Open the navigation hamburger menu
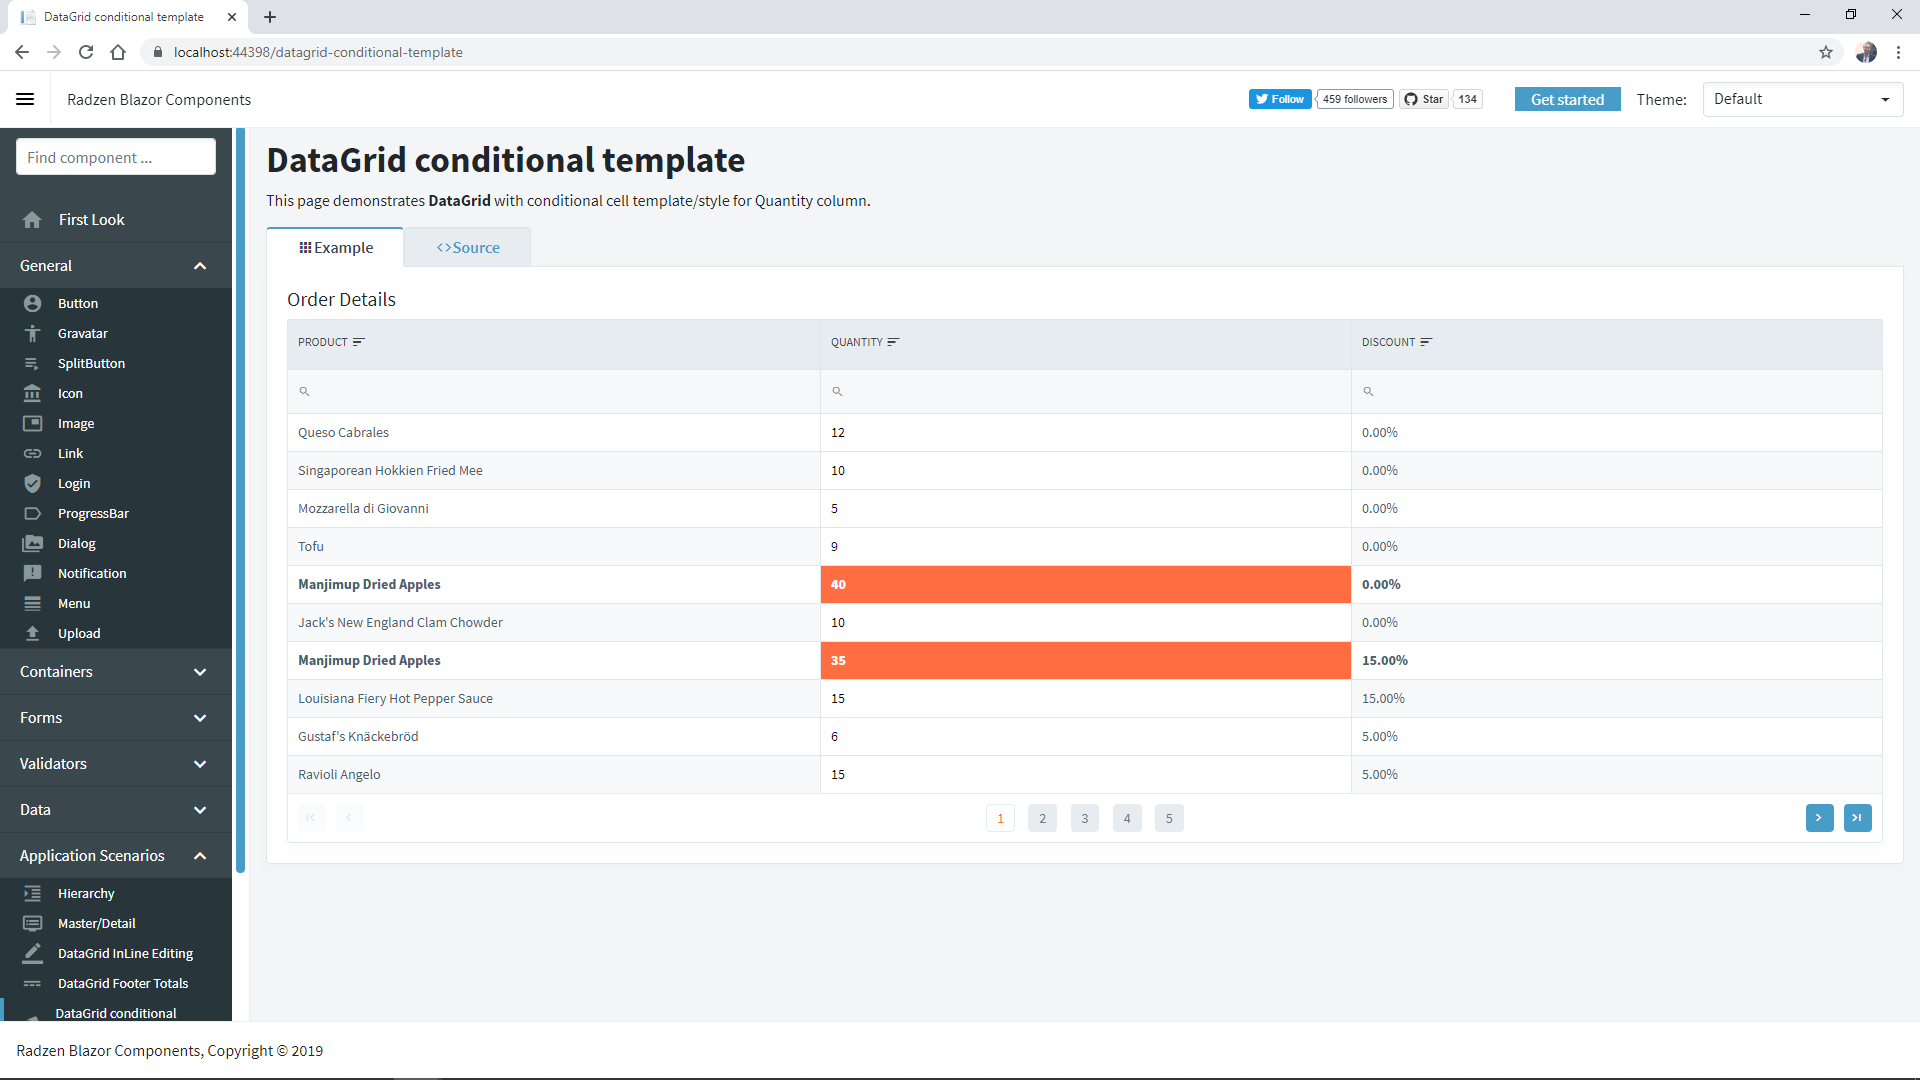 (x=25, y=99)
